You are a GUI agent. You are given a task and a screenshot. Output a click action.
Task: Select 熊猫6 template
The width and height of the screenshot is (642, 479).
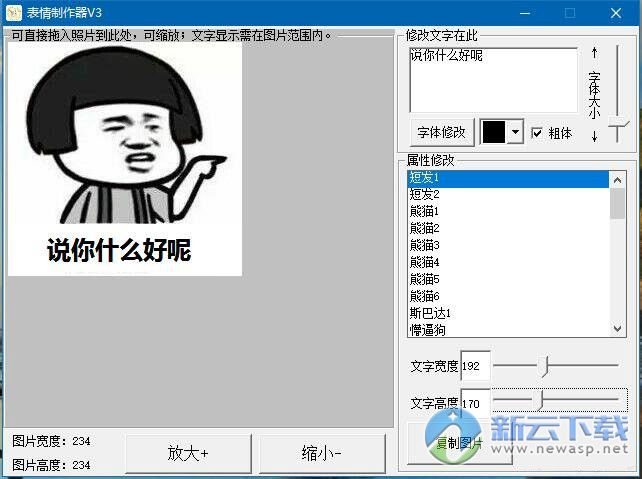click(x=508, y=296)
